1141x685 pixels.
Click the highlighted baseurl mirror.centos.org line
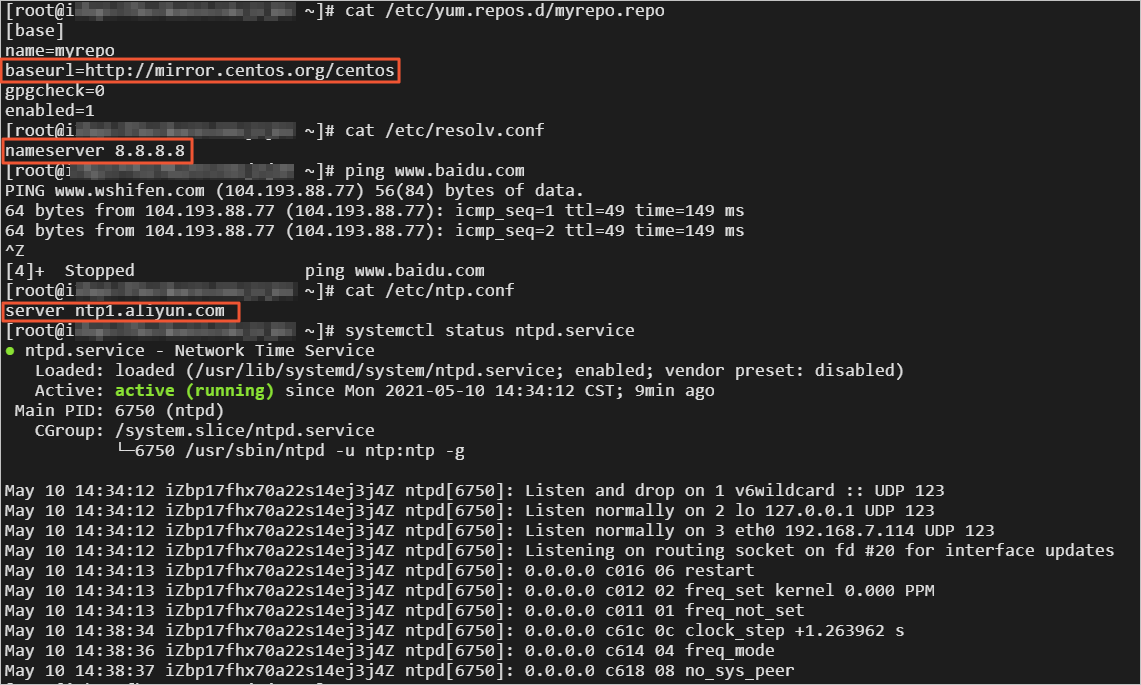[200, 71]
